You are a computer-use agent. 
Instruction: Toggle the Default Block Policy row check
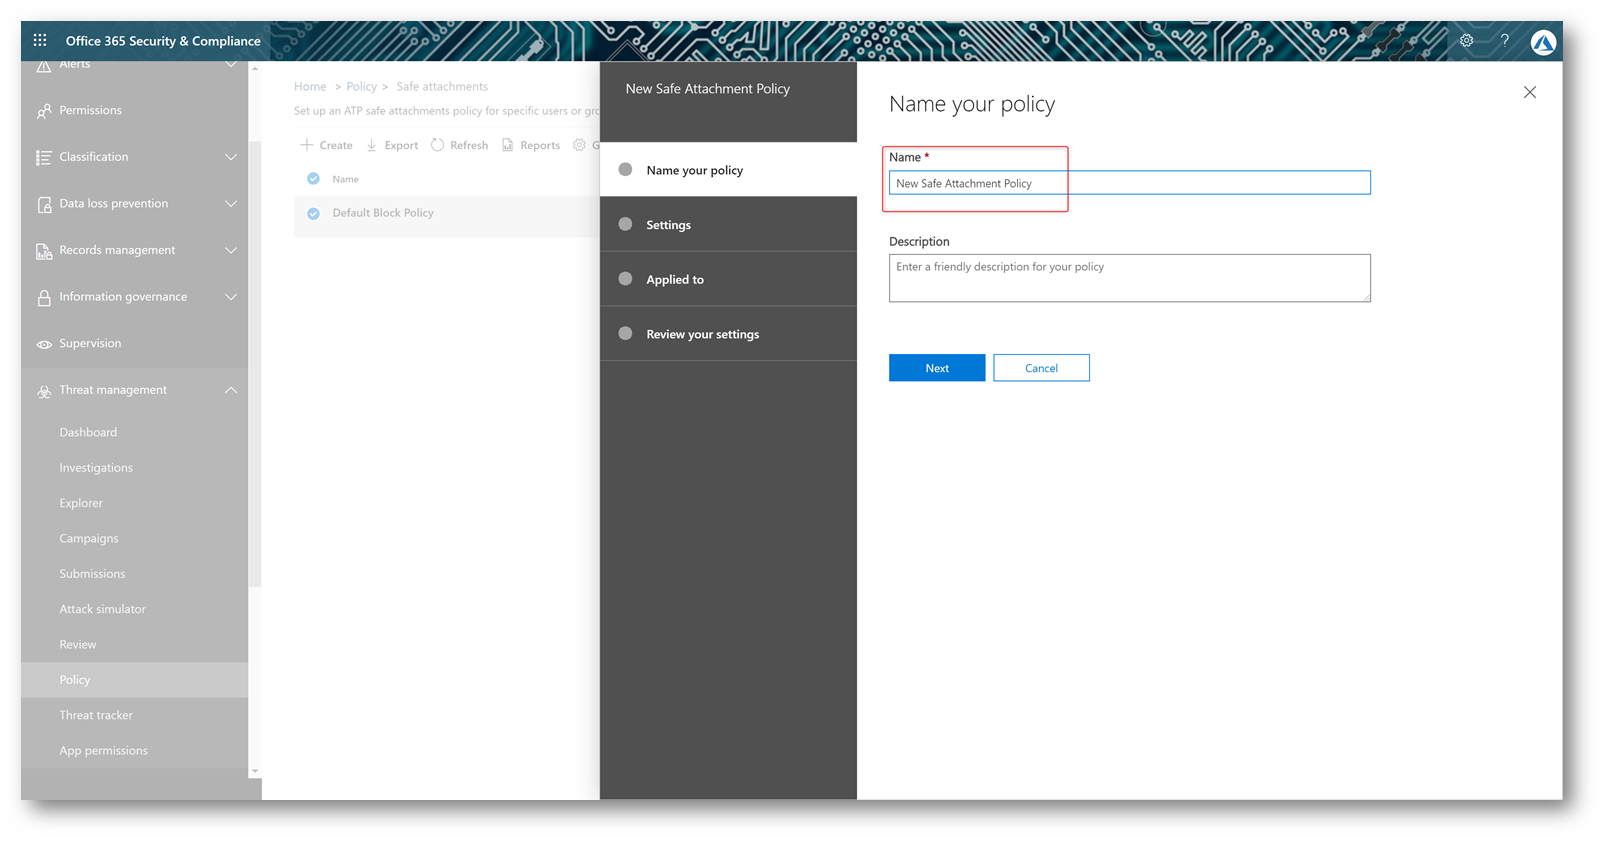[x=313, y=213]
